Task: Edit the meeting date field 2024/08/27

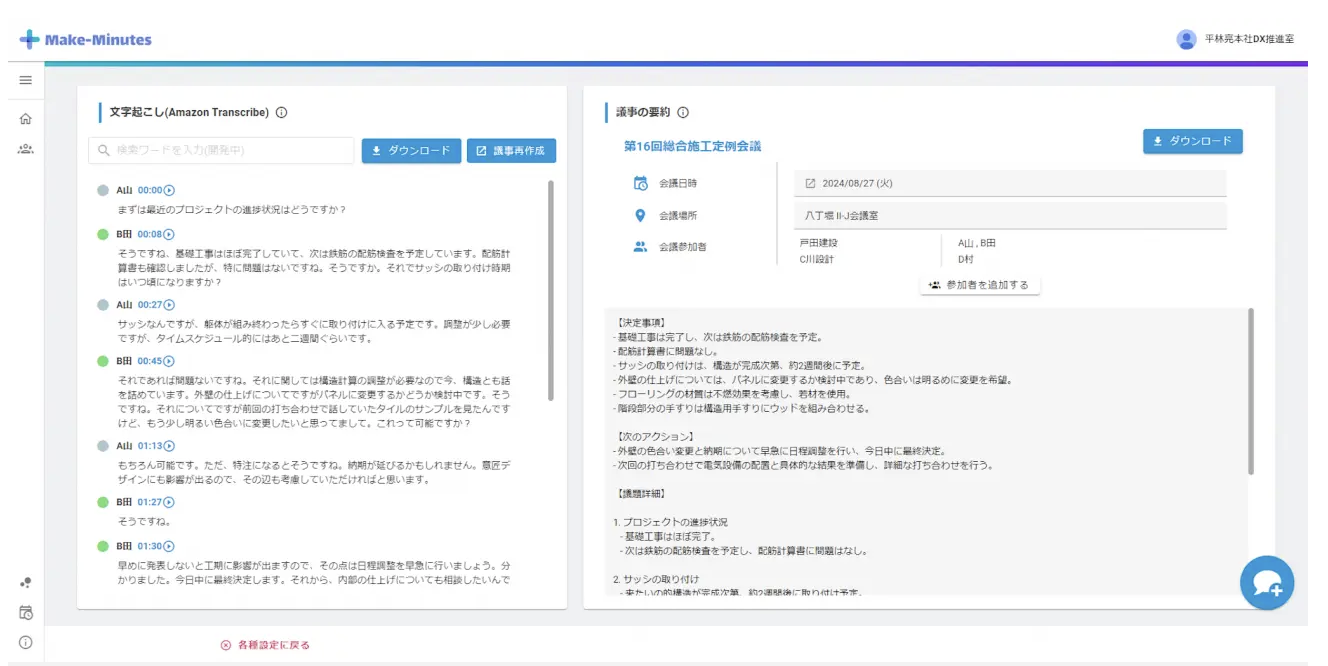Action: (x=1010, y=184)
